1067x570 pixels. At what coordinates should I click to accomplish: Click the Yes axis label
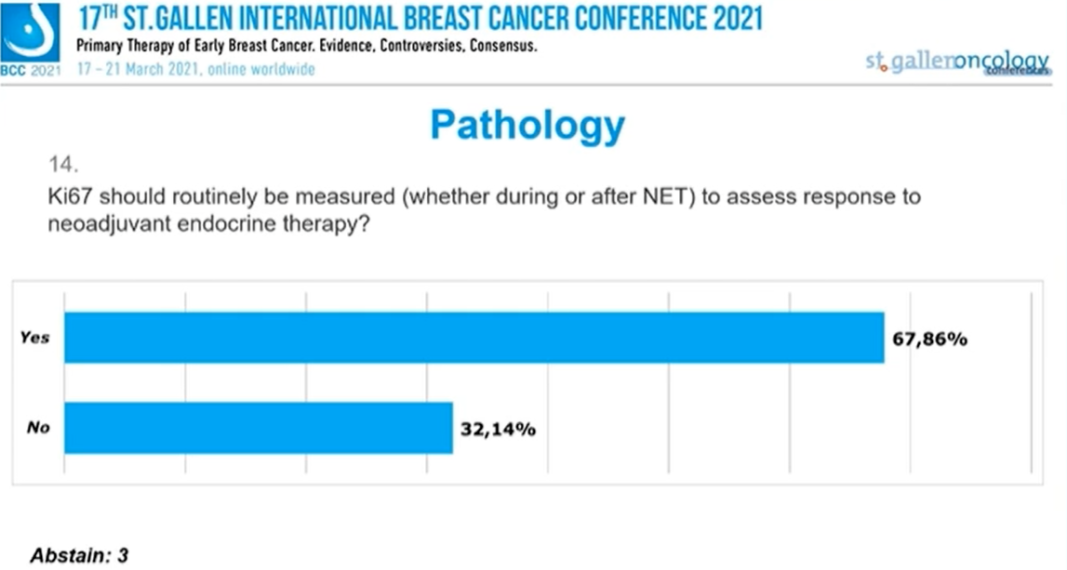pos(34,338)
